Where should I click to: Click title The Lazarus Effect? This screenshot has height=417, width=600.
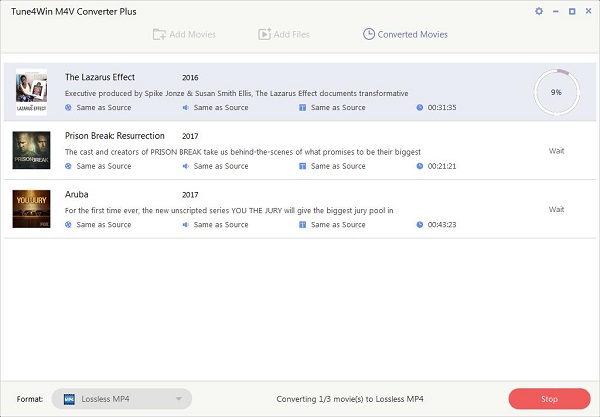[x=100, y=77]
